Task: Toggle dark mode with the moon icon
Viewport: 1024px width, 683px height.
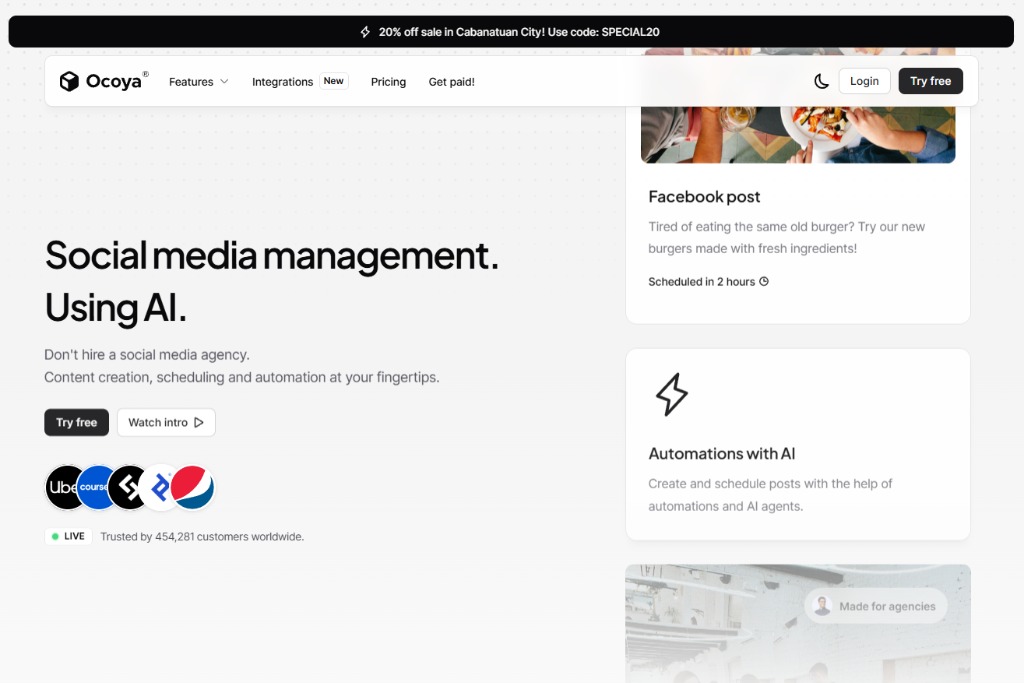Action: click(821, 82)
